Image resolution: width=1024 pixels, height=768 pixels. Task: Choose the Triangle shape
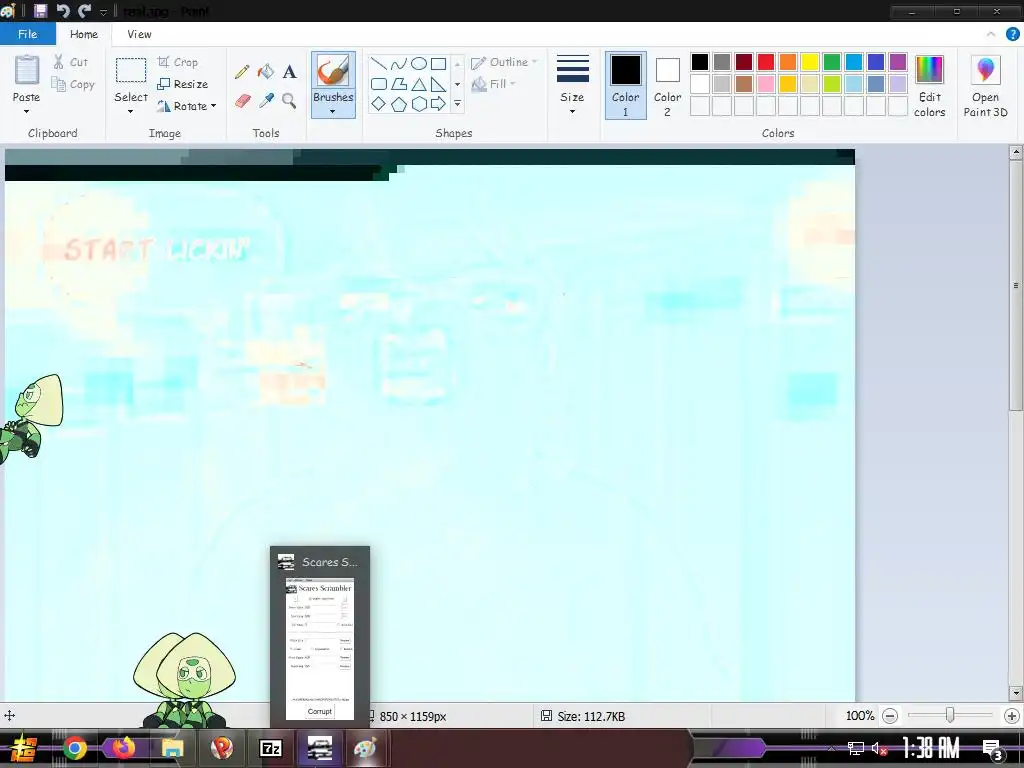[x=419, y=84]
